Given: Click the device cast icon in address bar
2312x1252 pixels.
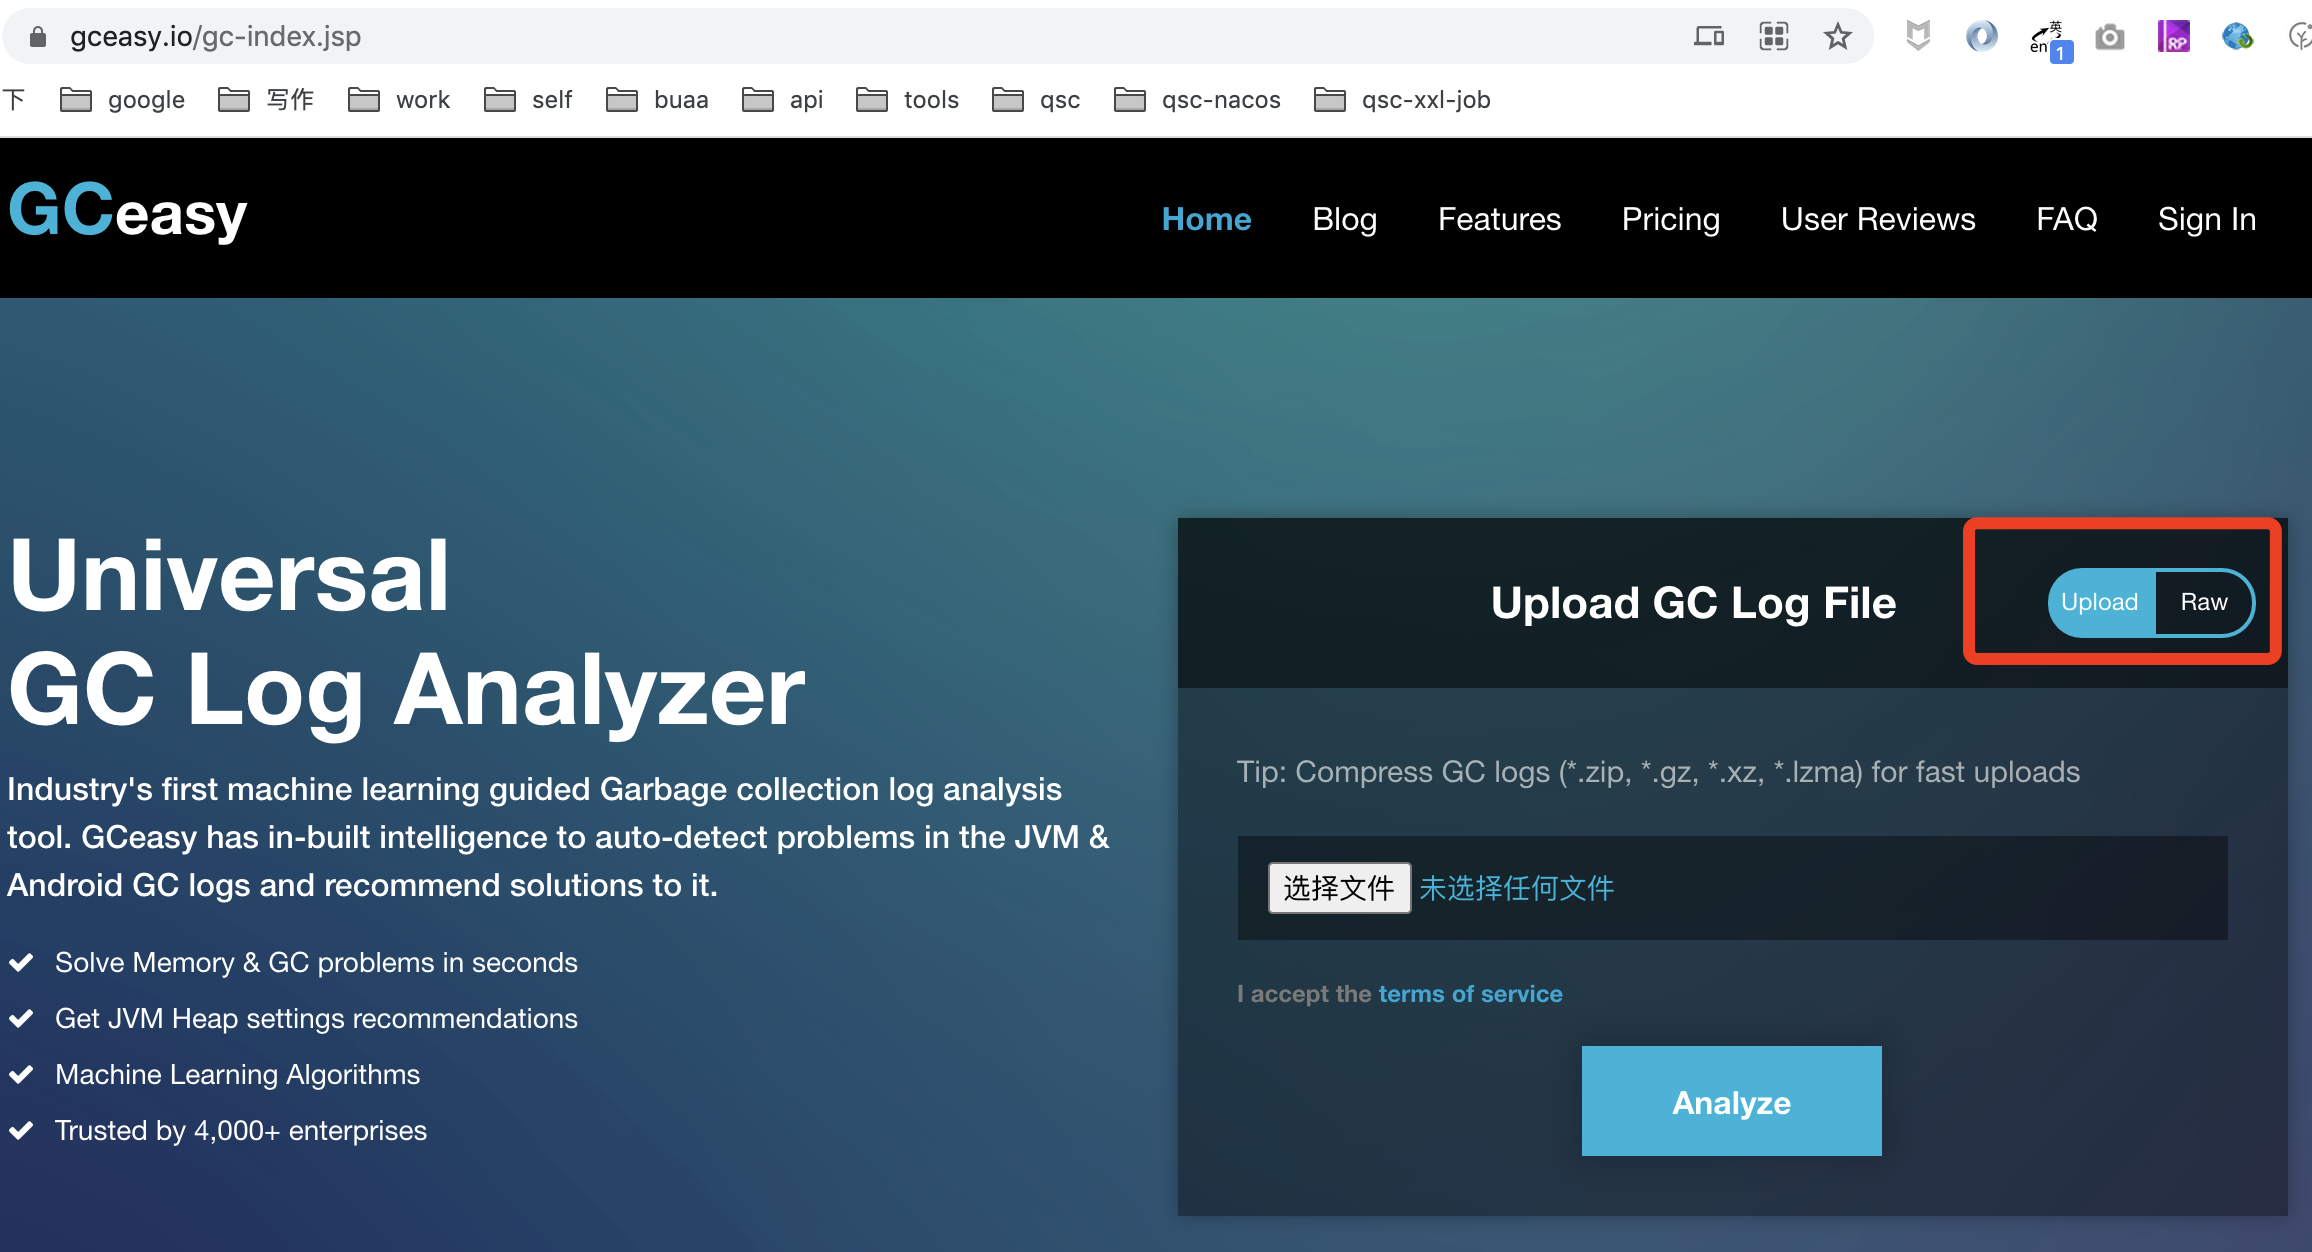Looking at the screenshot, I should pyautogui.click(x=1709, y=37).
